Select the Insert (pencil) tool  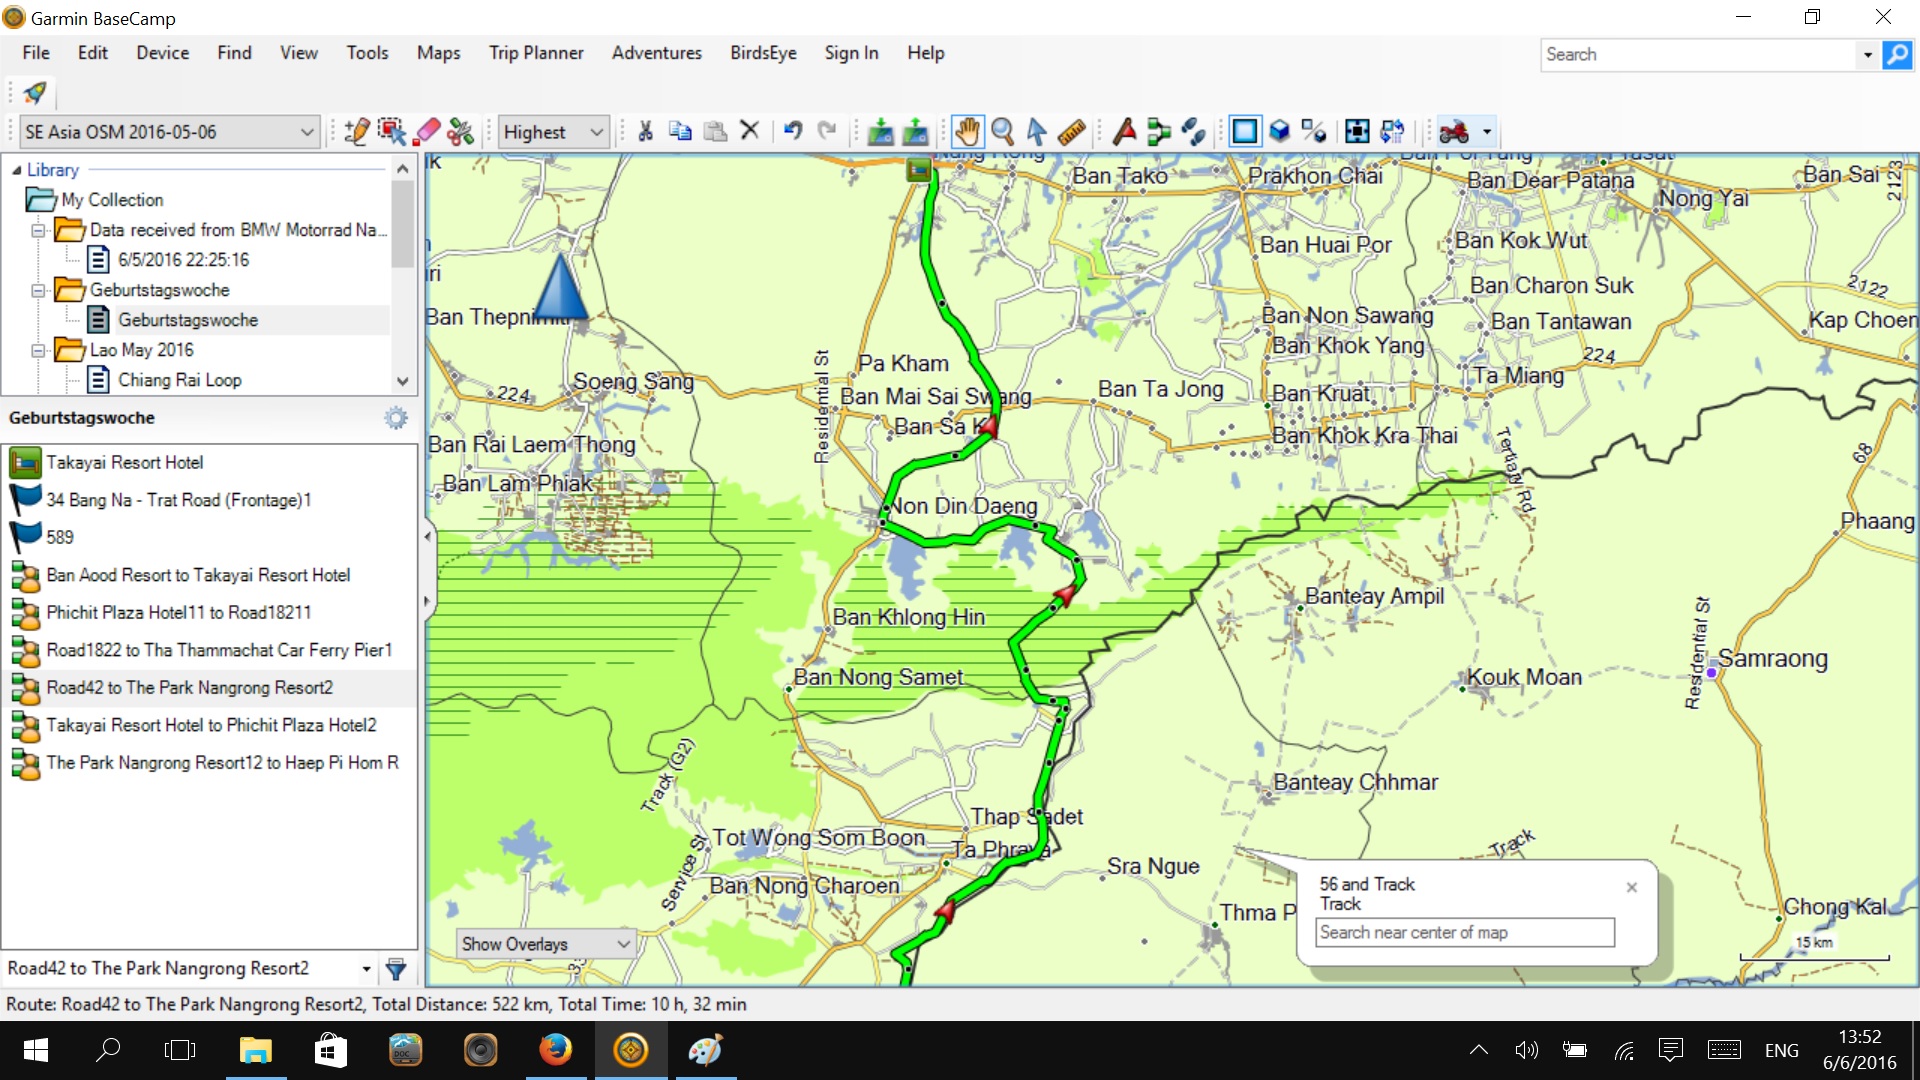coord(357,131)
